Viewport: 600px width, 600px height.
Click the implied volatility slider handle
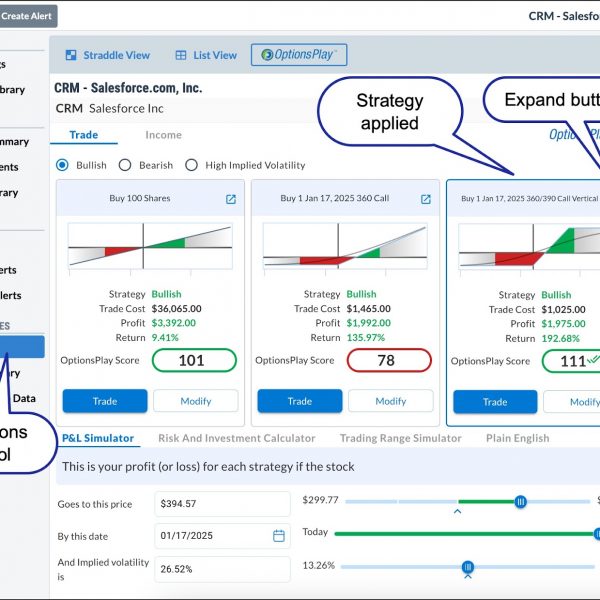(x=468, y=567)
